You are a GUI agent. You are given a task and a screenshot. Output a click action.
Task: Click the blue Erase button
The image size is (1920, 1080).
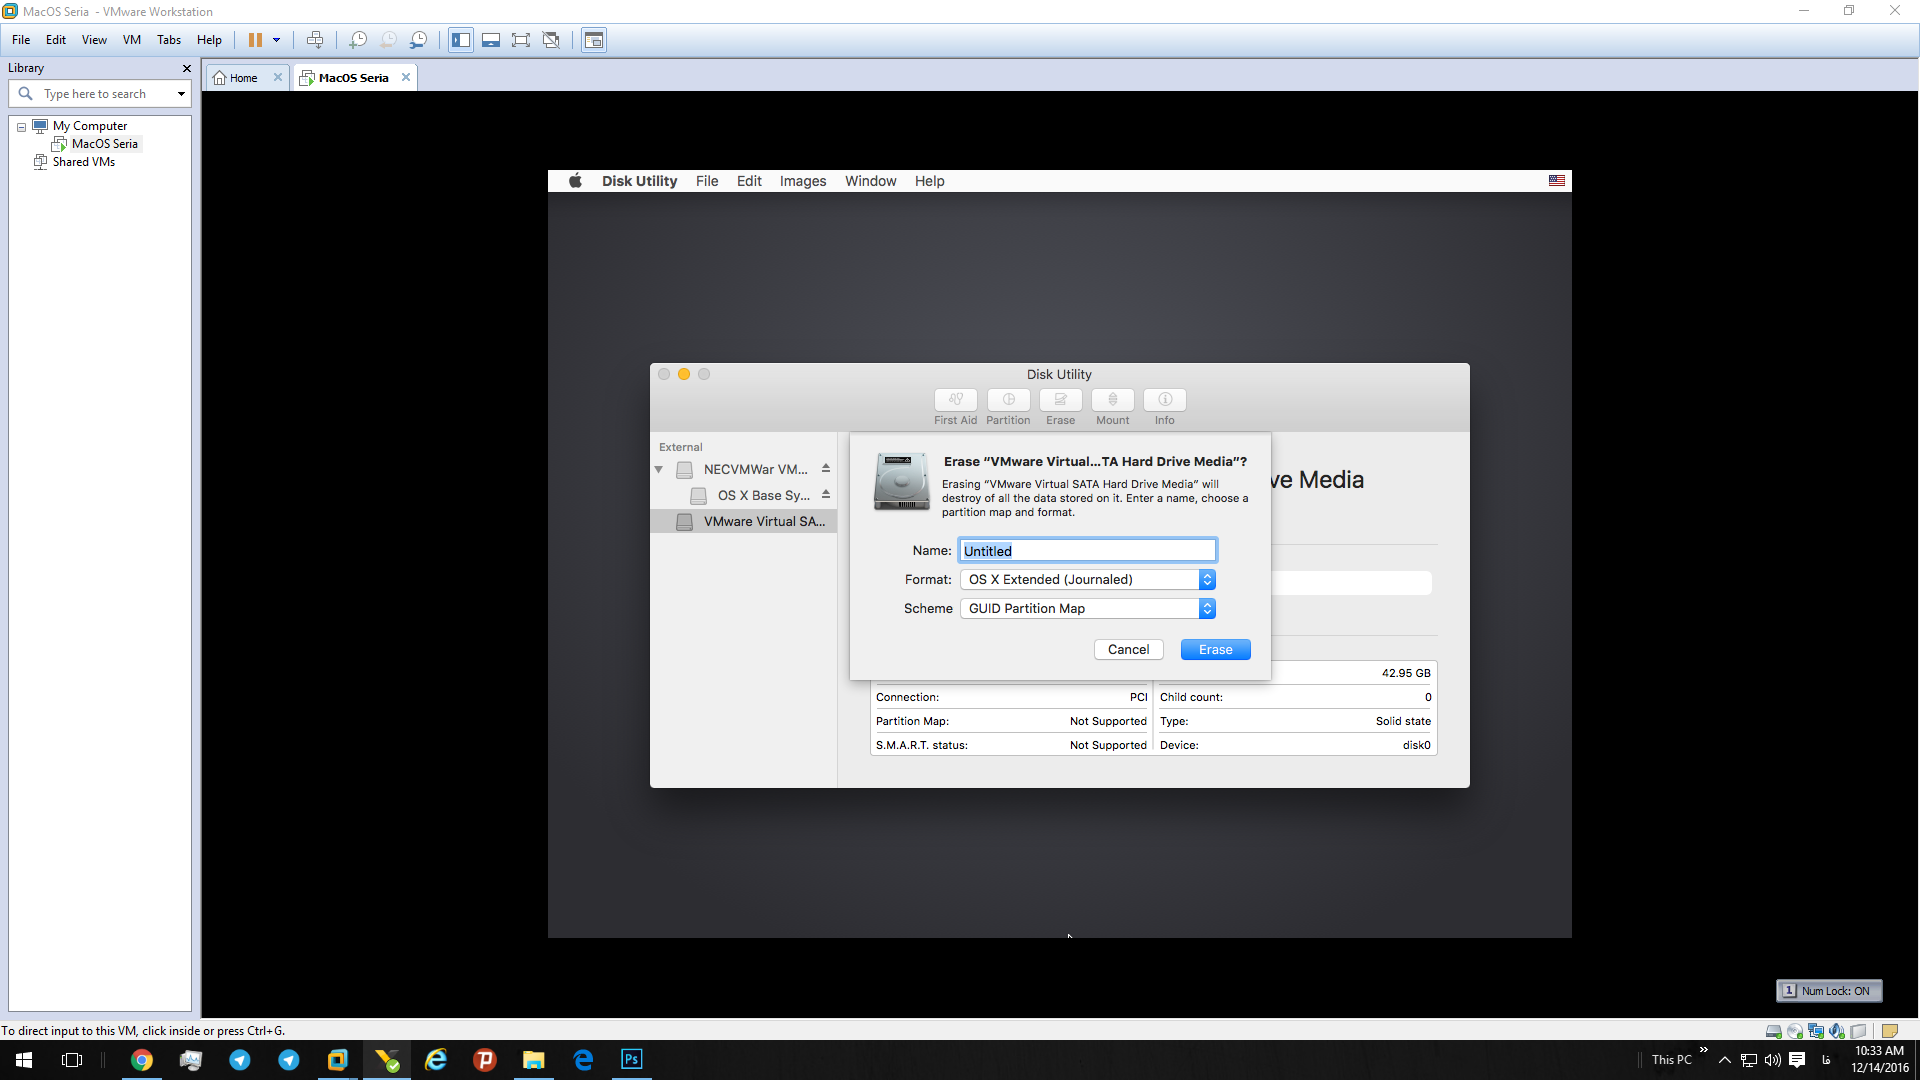tap(1215, 650)
